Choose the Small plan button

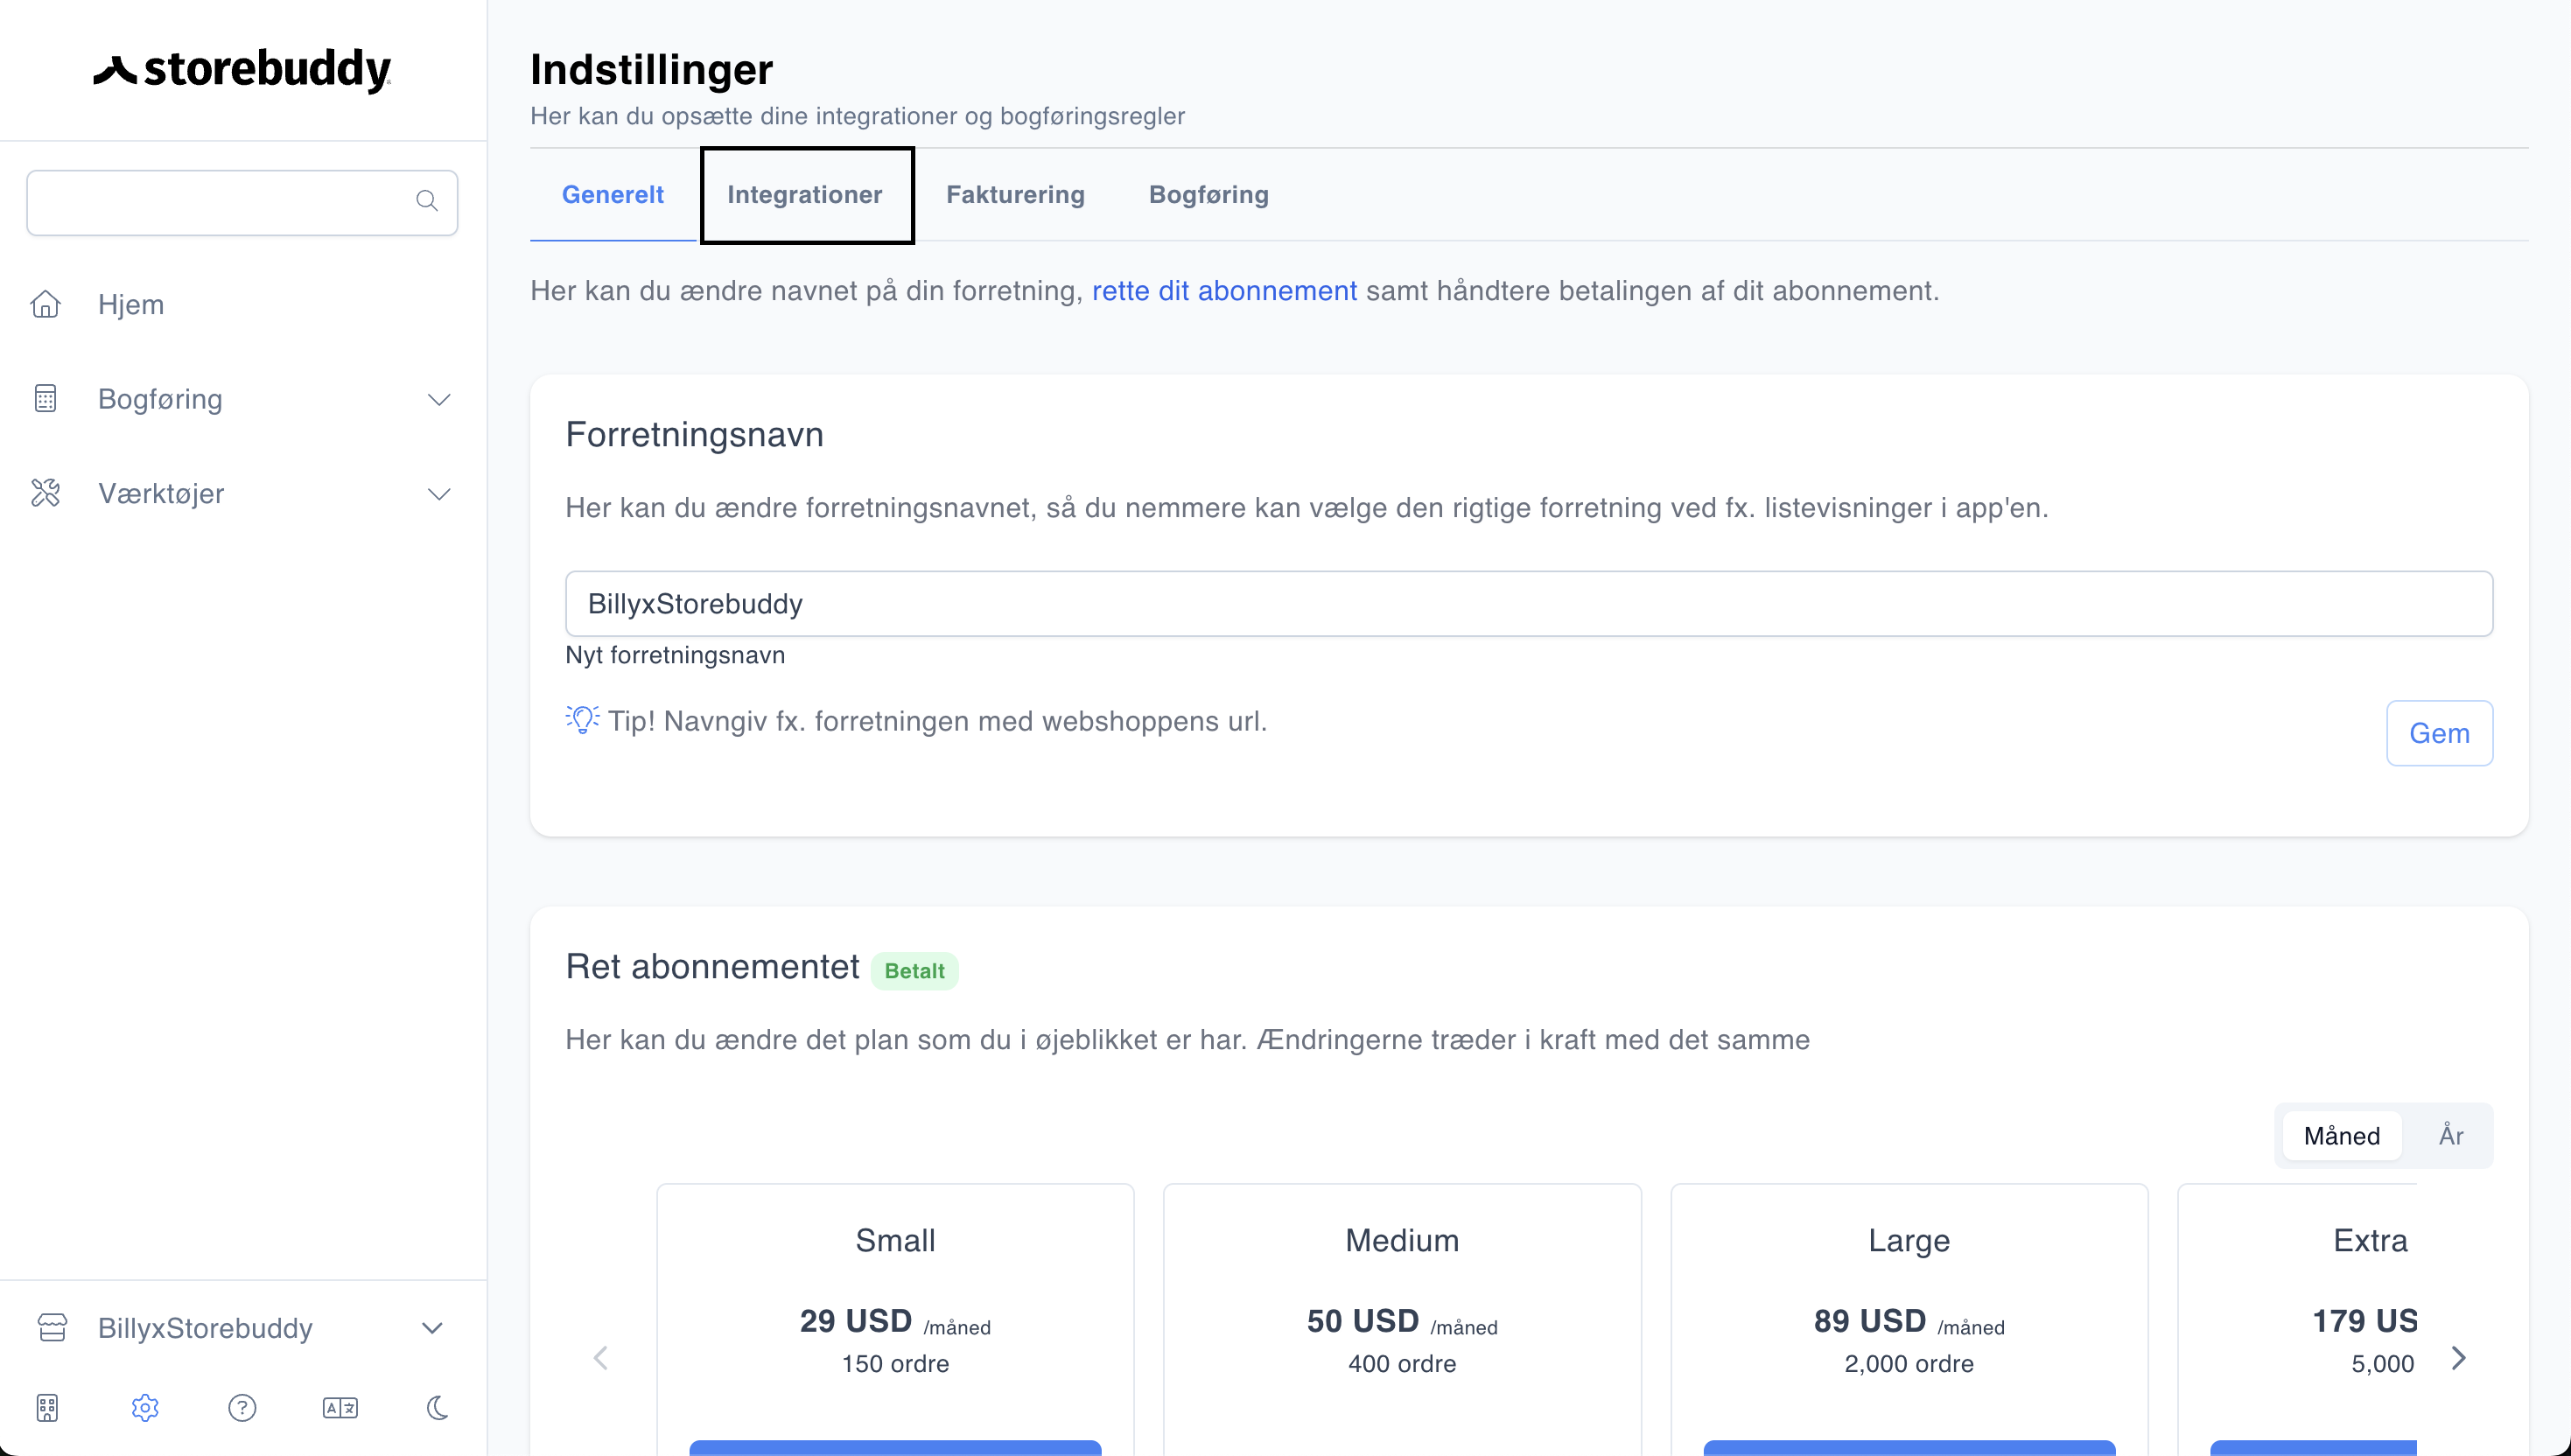tap(895, 1447)
